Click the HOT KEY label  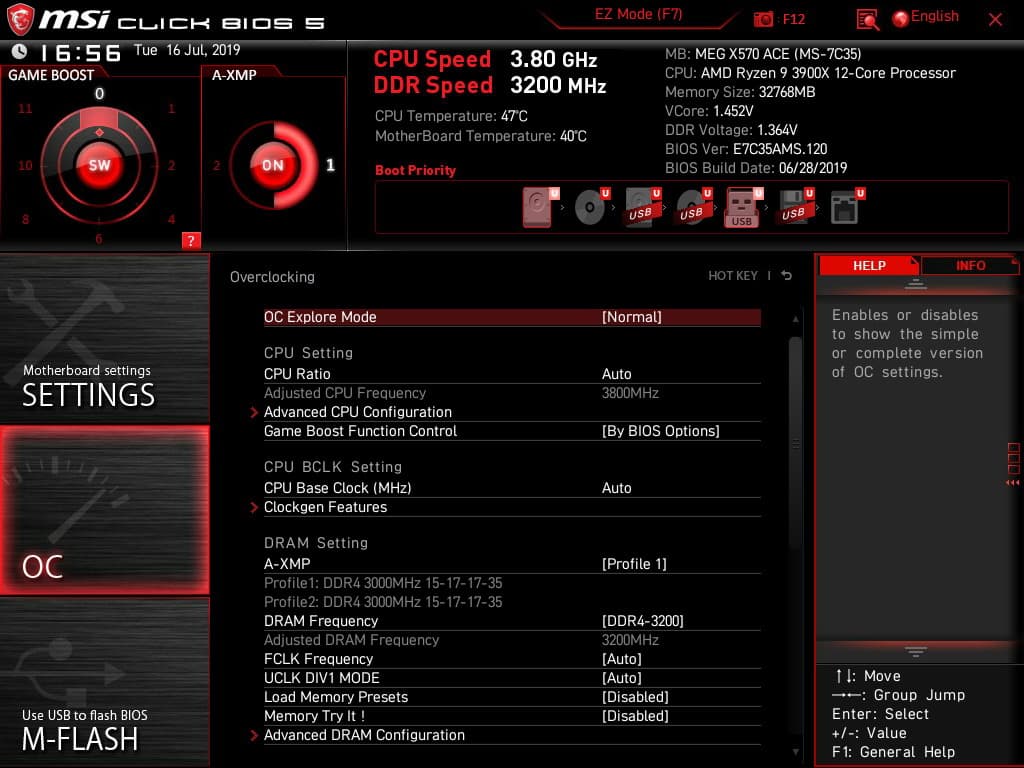tap(733, 276)
